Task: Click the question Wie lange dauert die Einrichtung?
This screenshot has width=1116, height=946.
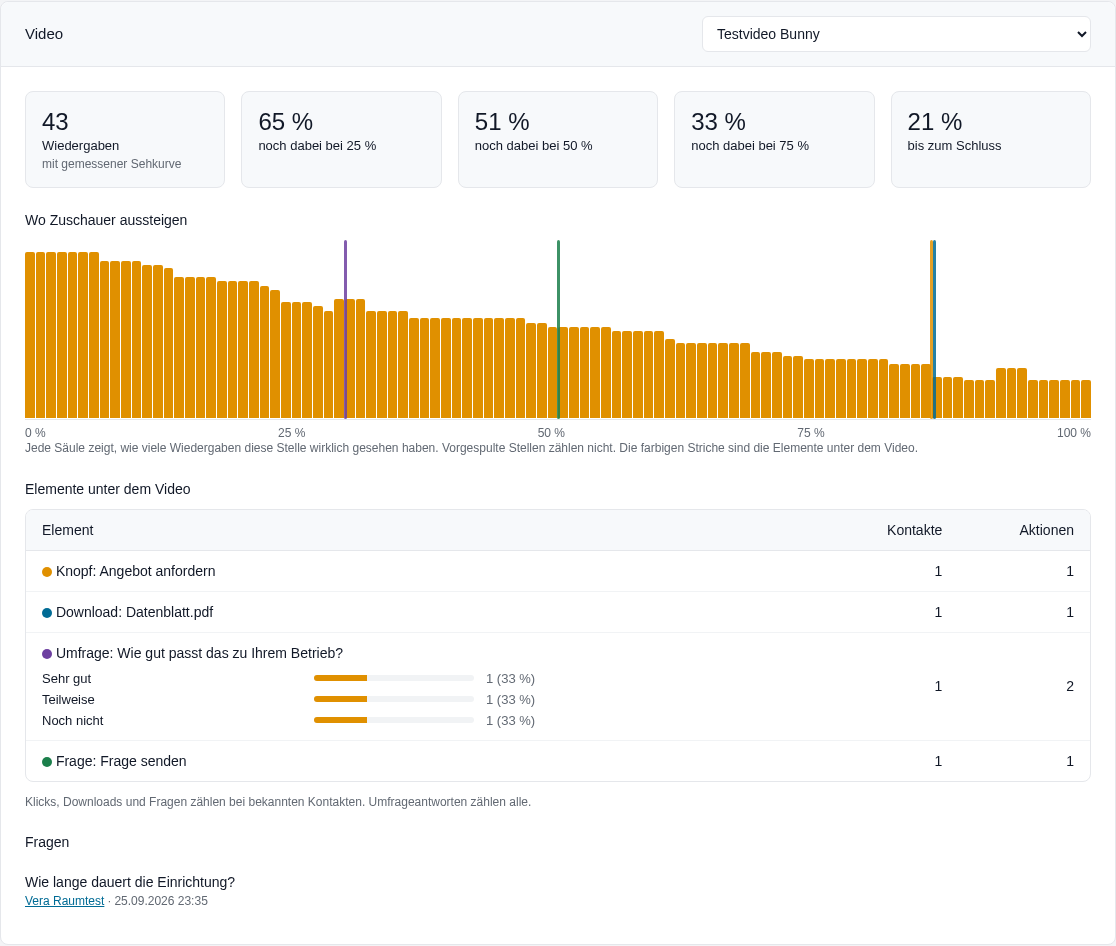Action: (130, 882)
